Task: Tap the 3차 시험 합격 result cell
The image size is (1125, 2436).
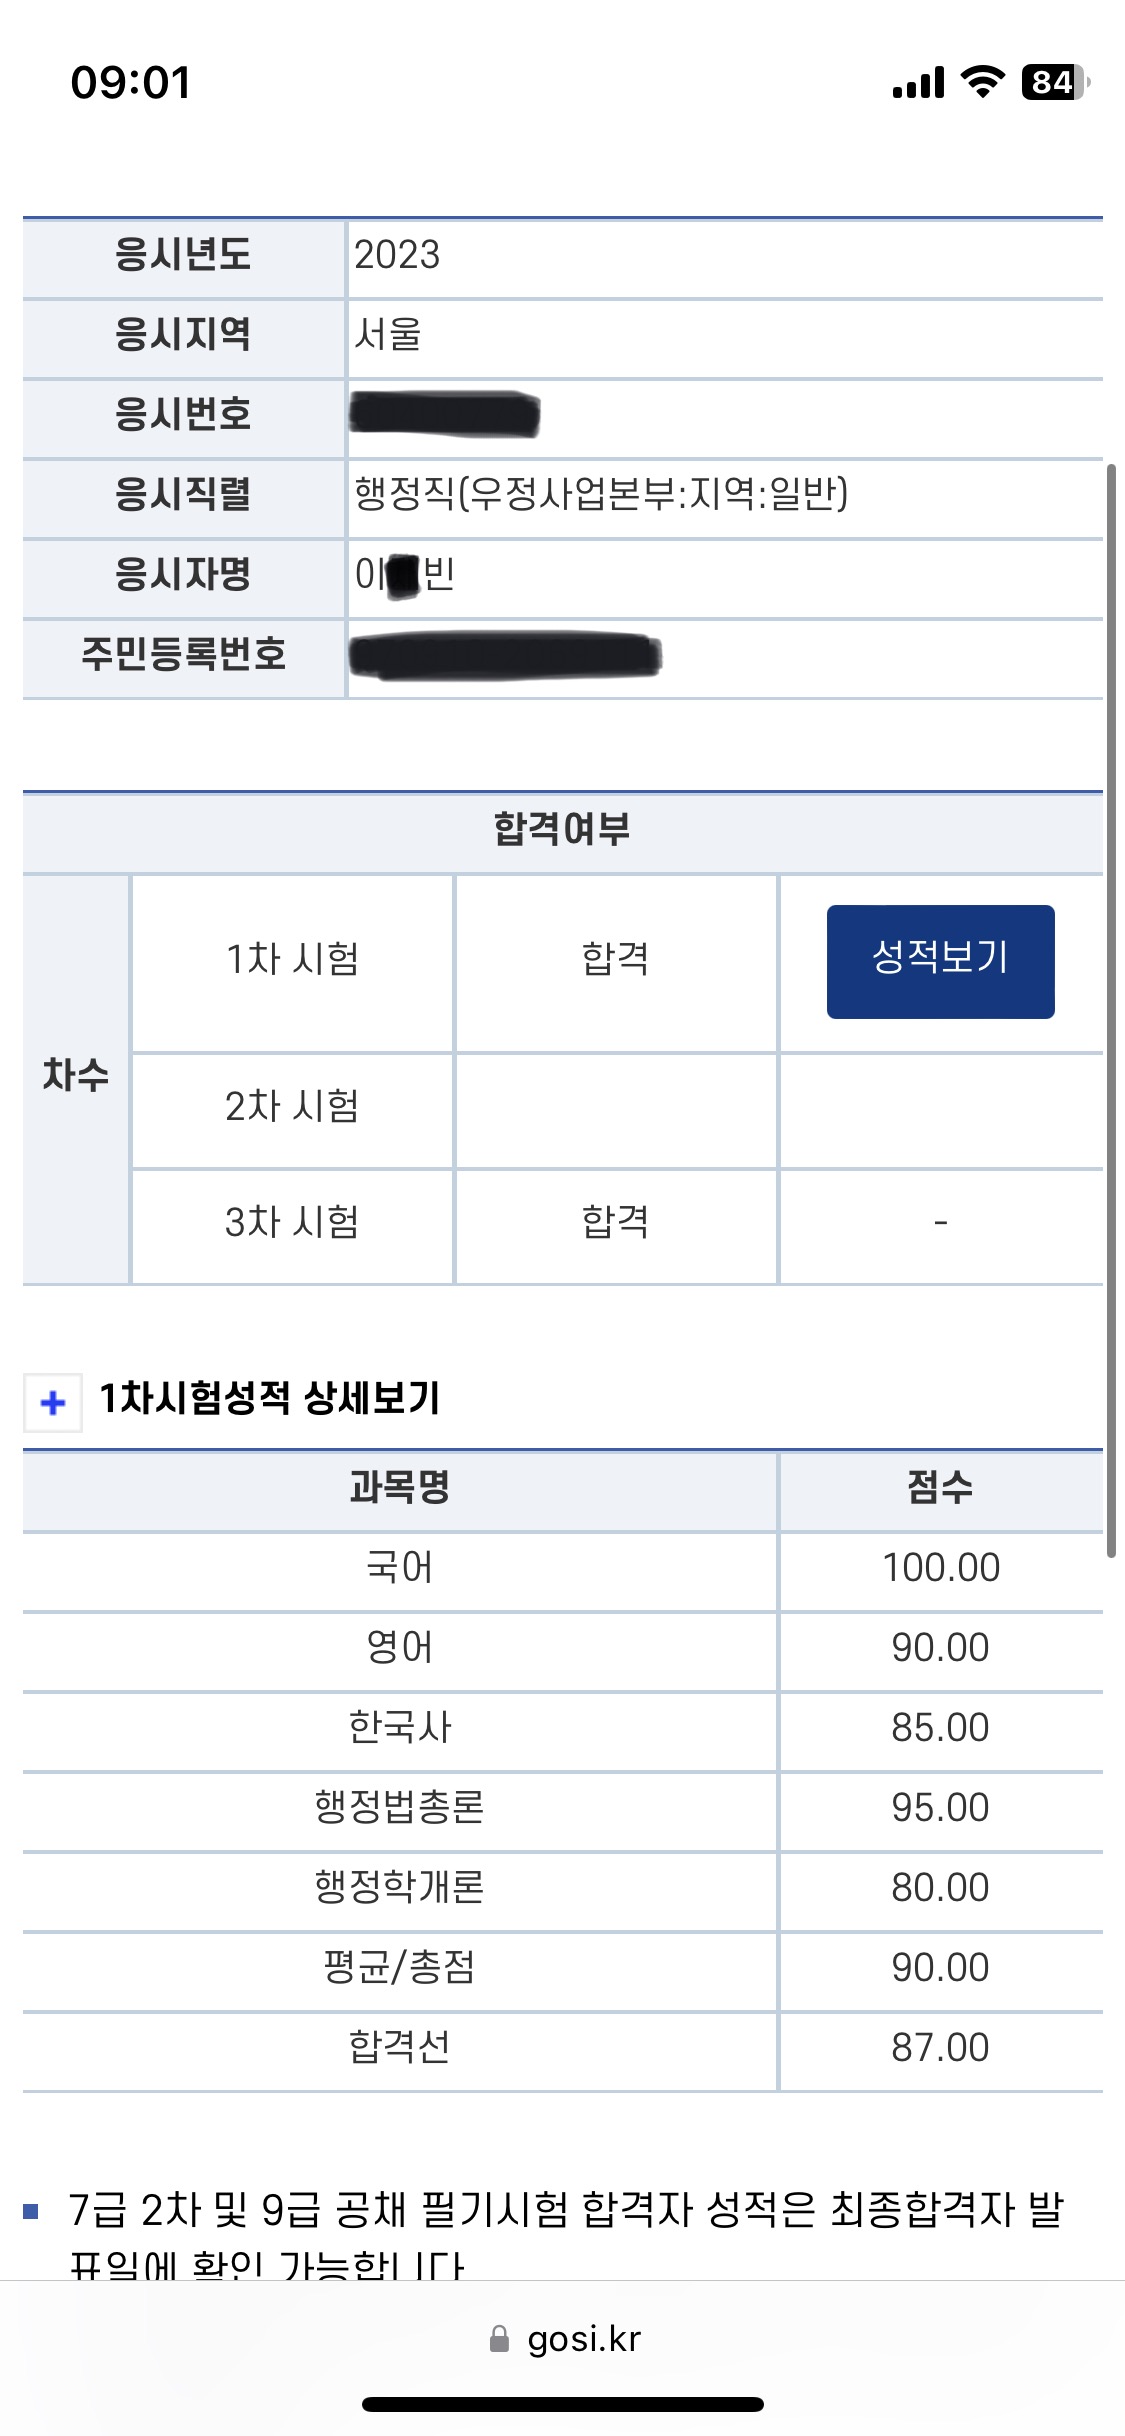Action: (x=615, y=1223)
